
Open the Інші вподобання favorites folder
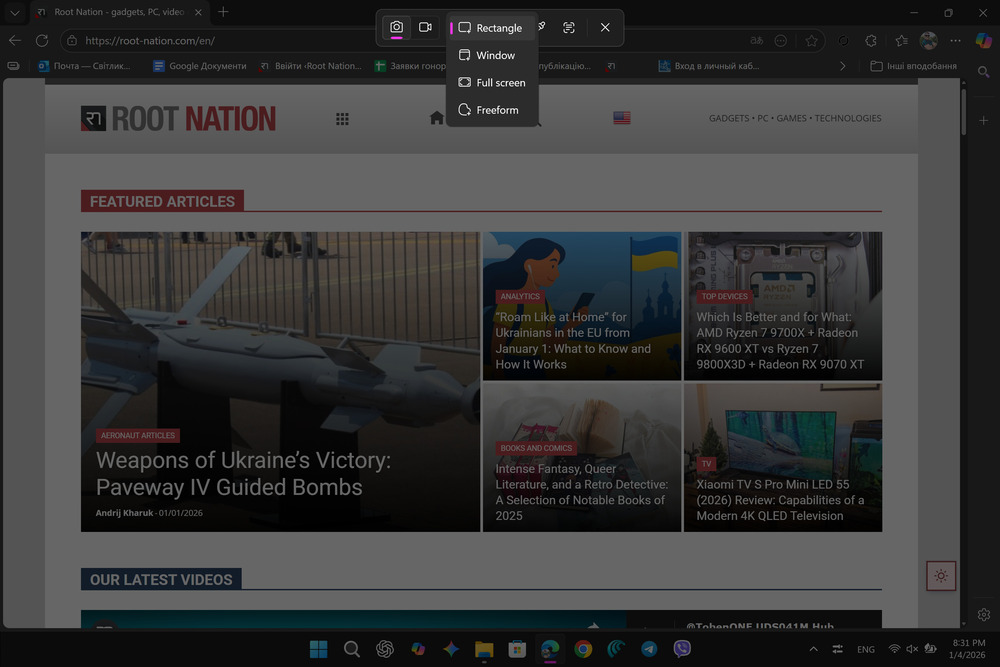[913, 66]
